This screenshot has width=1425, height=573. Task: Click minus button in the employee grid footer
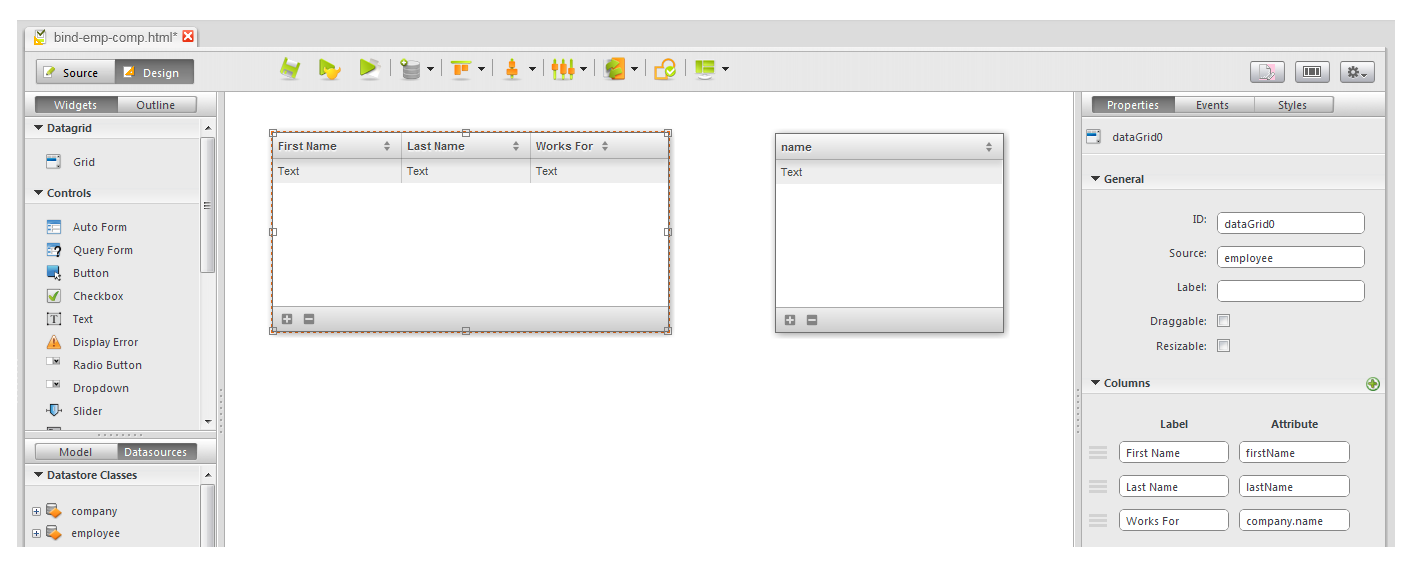click(x=309, y=319)
